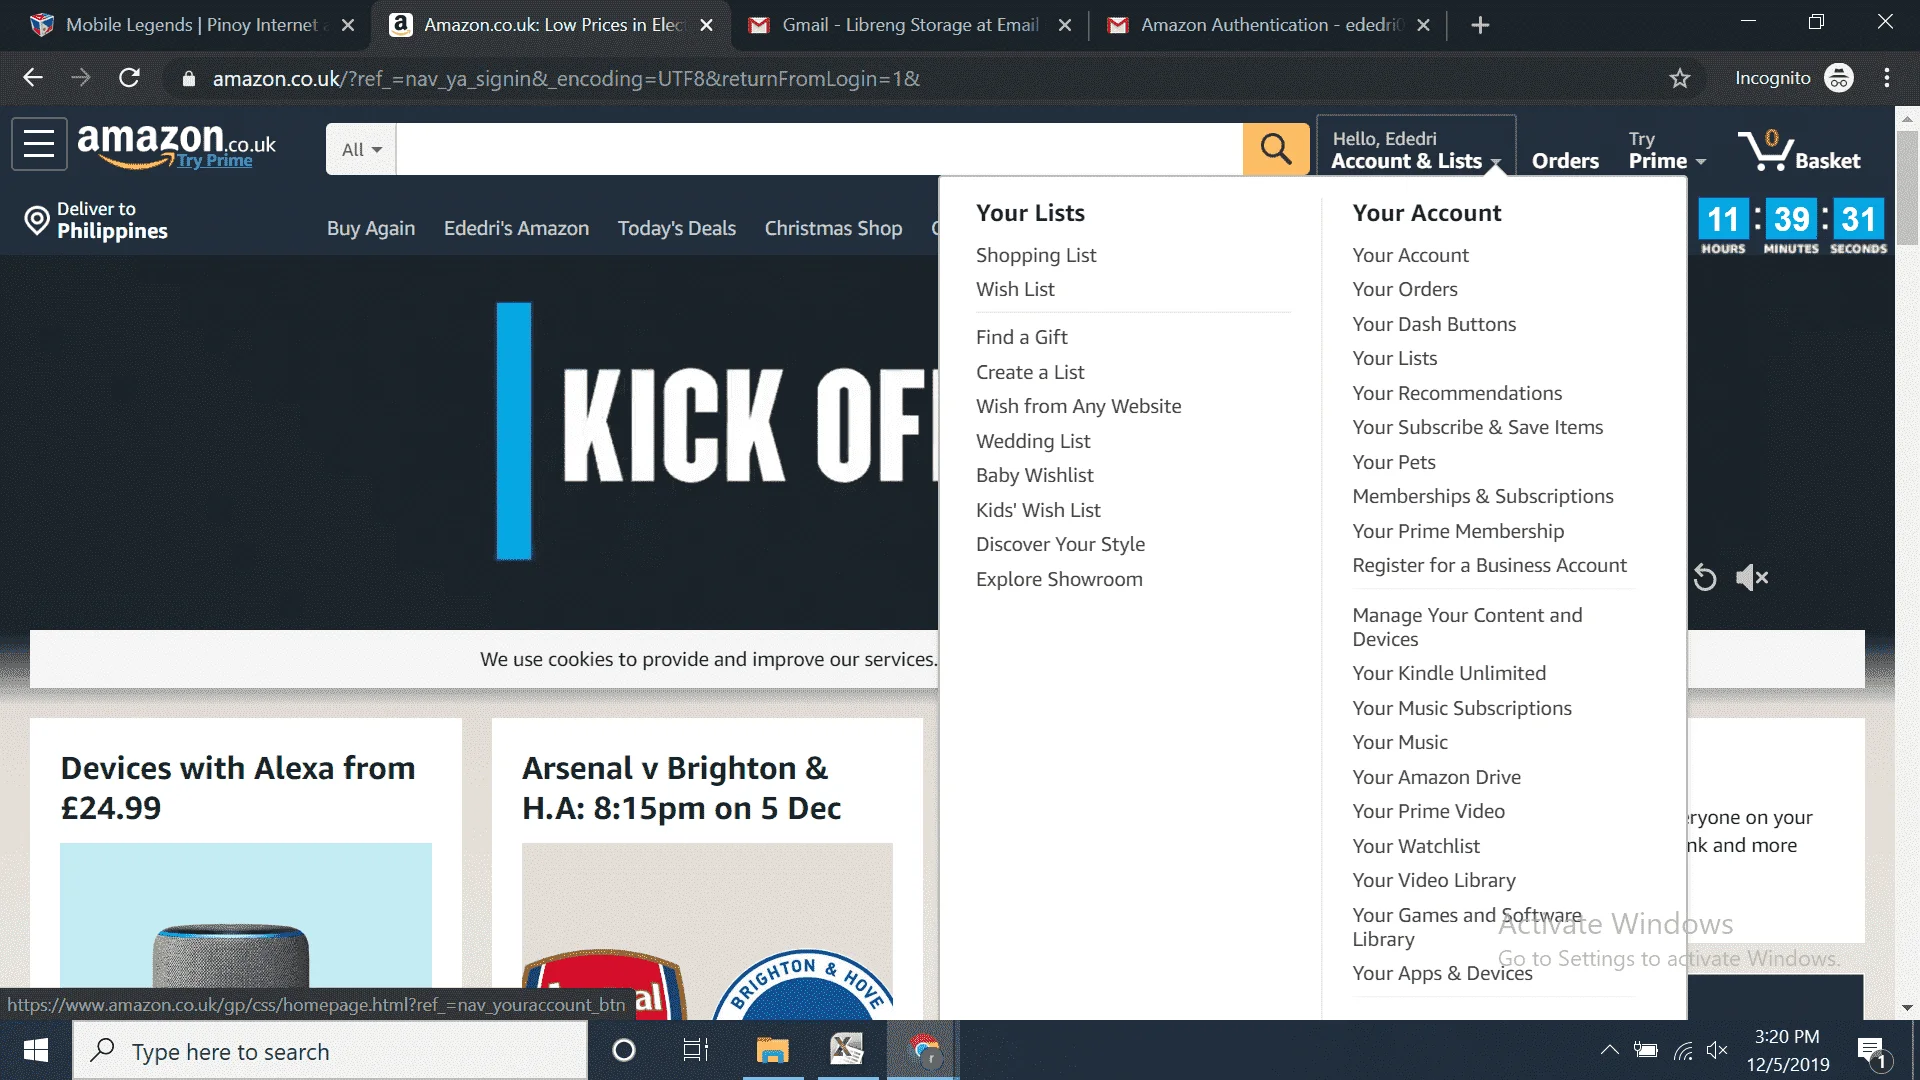Show hidden system tray icons
Viewport: 1920px width, 1080px height.
(1609, 1050)
